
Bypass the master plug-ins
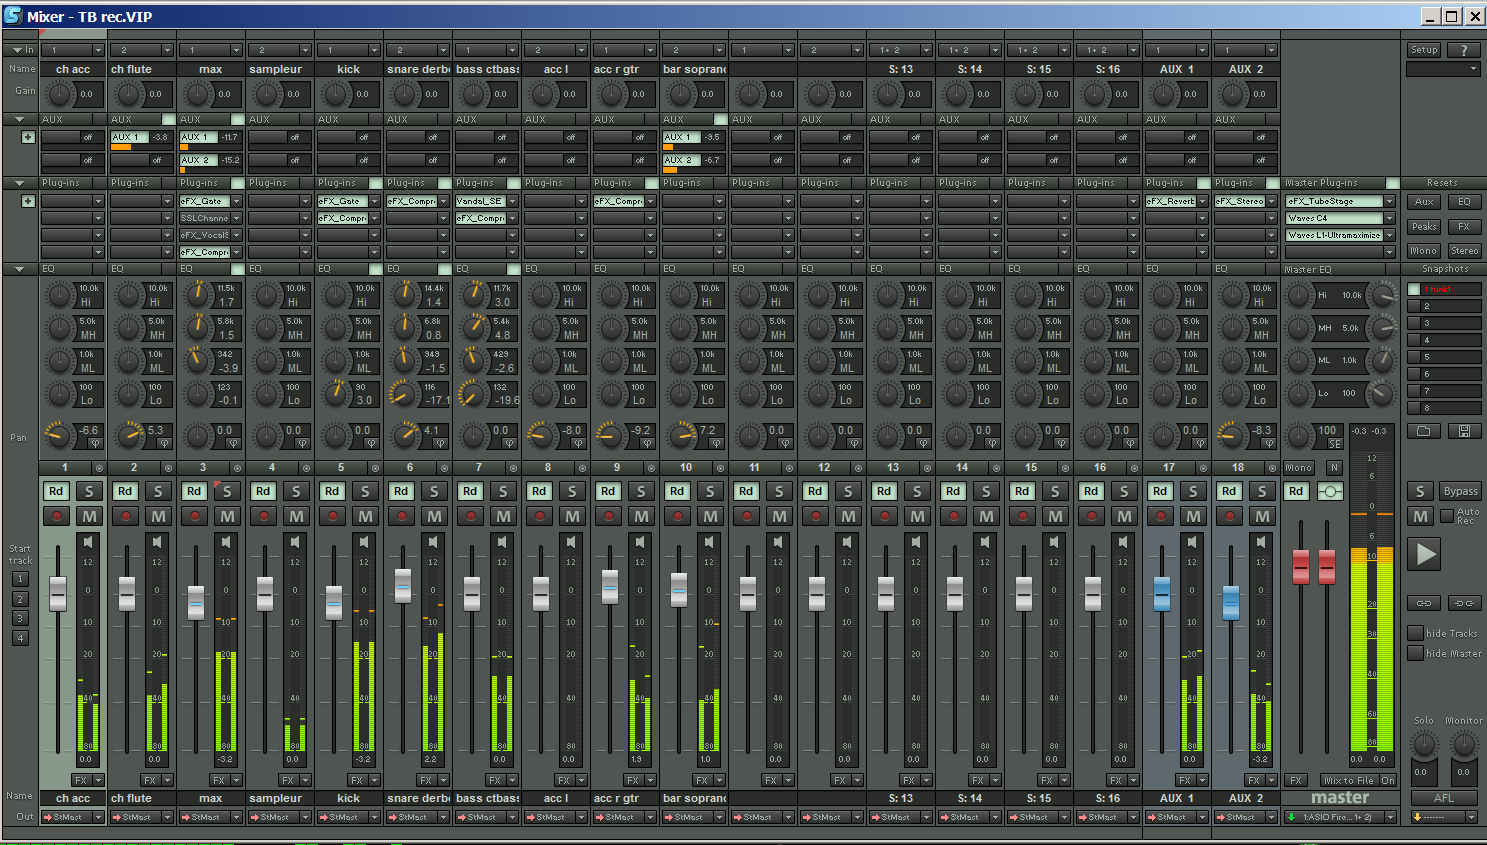pyautogui.click(x=1460, y=491)
